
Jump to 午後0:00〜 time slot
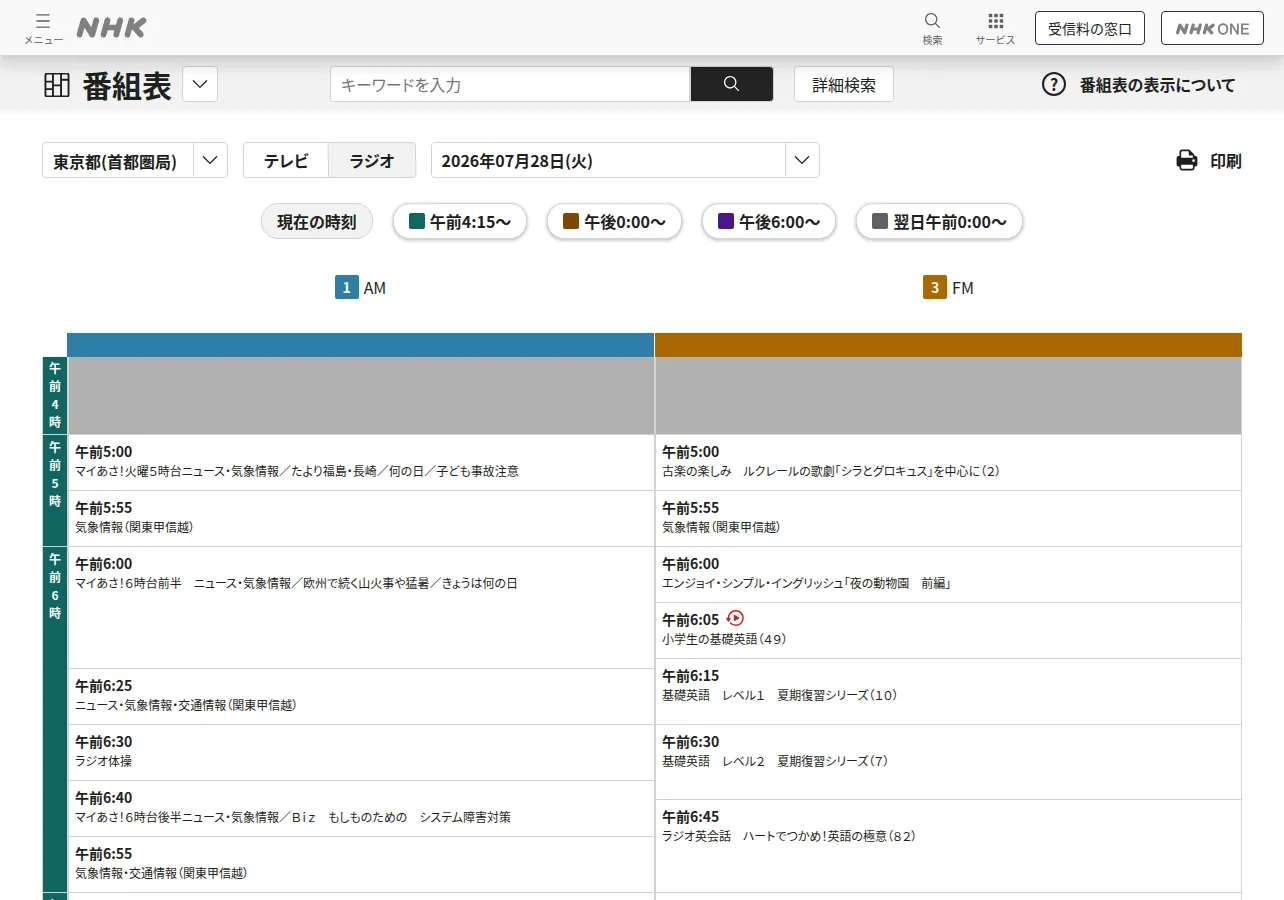coord(614,222)
